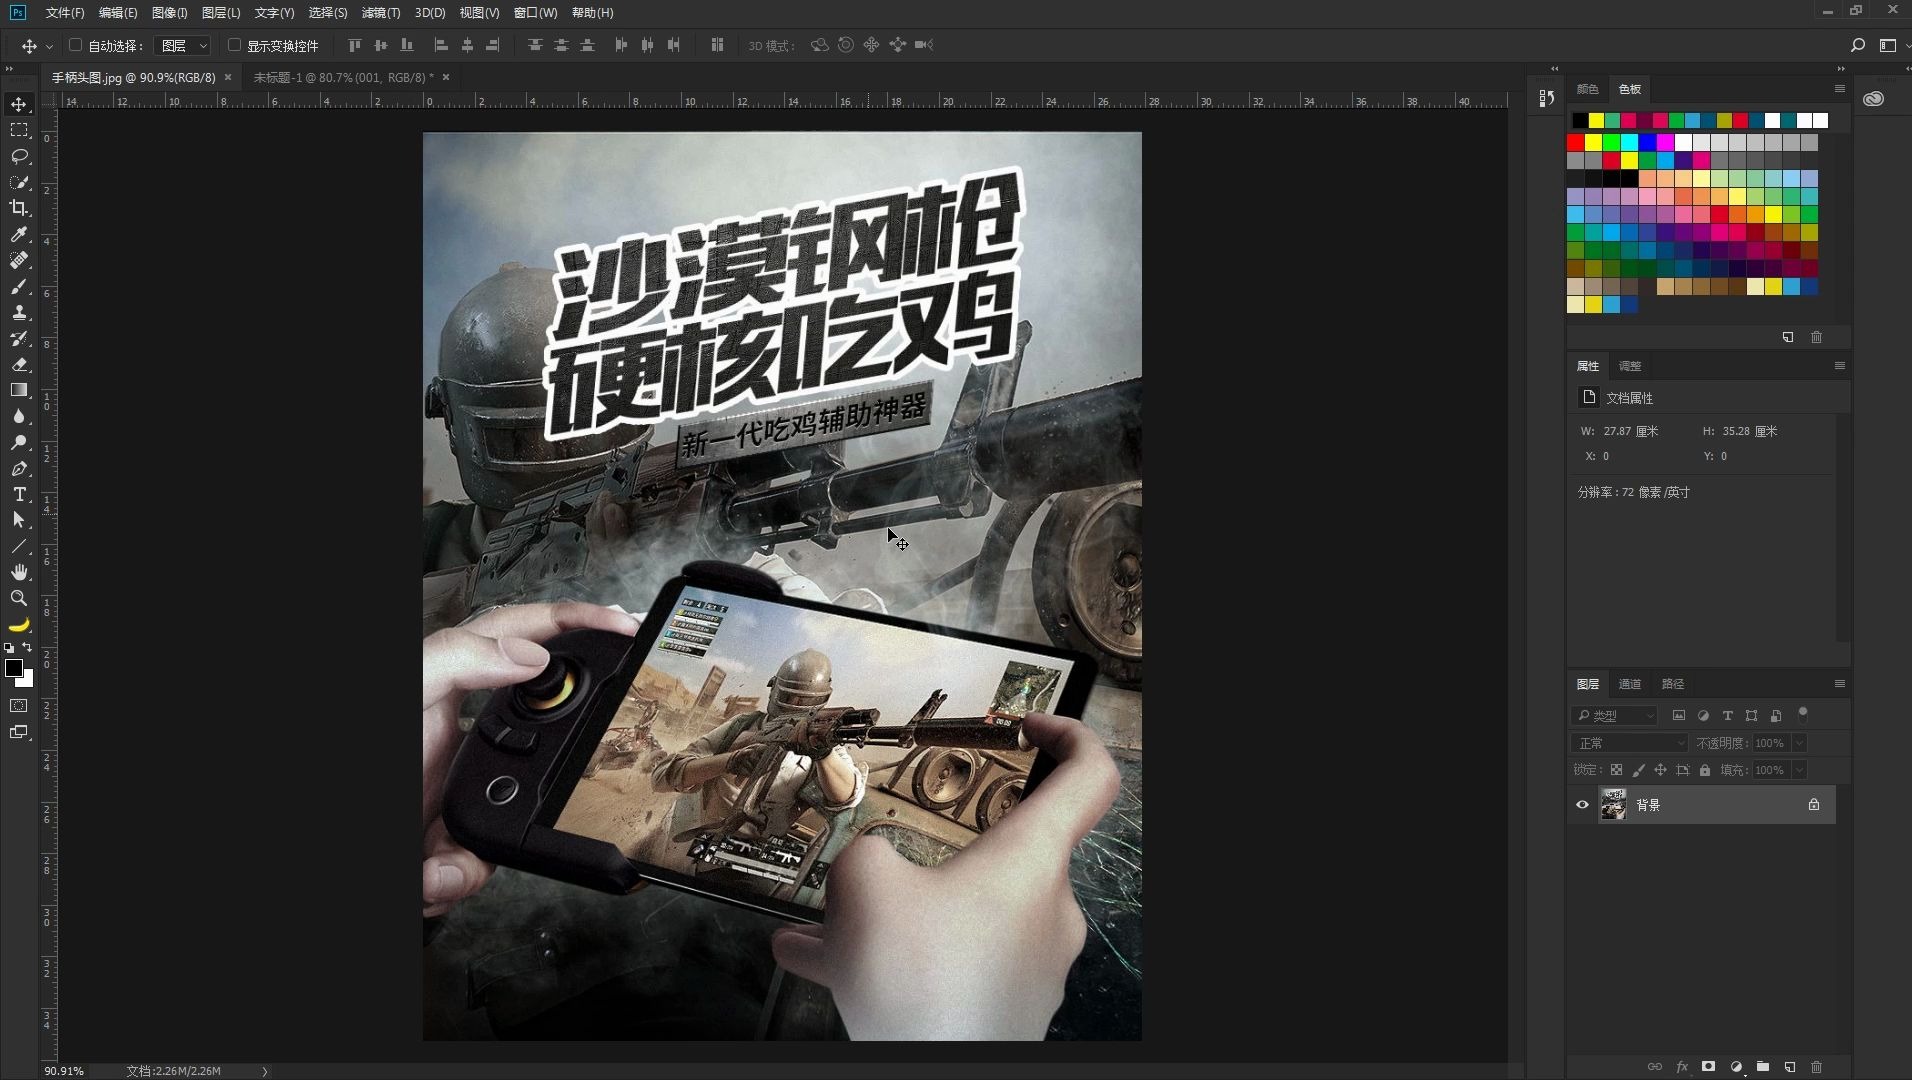The width and height of the screenshot is (1912, 1080).
Task: Select the Eyedropper tool
Action: (19, 234)
